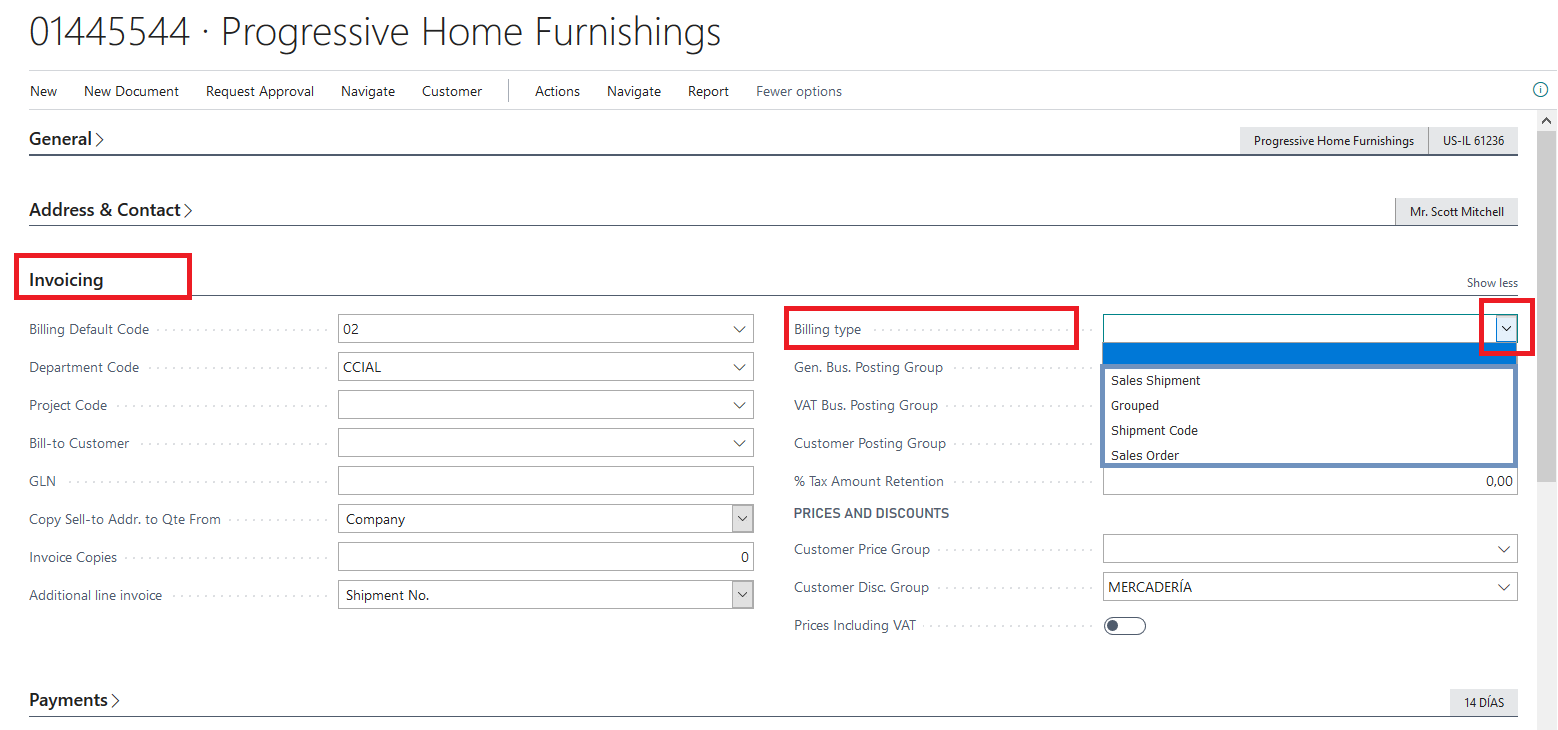Select the blank highlighted Billing type option
Image resolution: width=1558 pixels, height=730 pixels.
tap(1310, 354)
